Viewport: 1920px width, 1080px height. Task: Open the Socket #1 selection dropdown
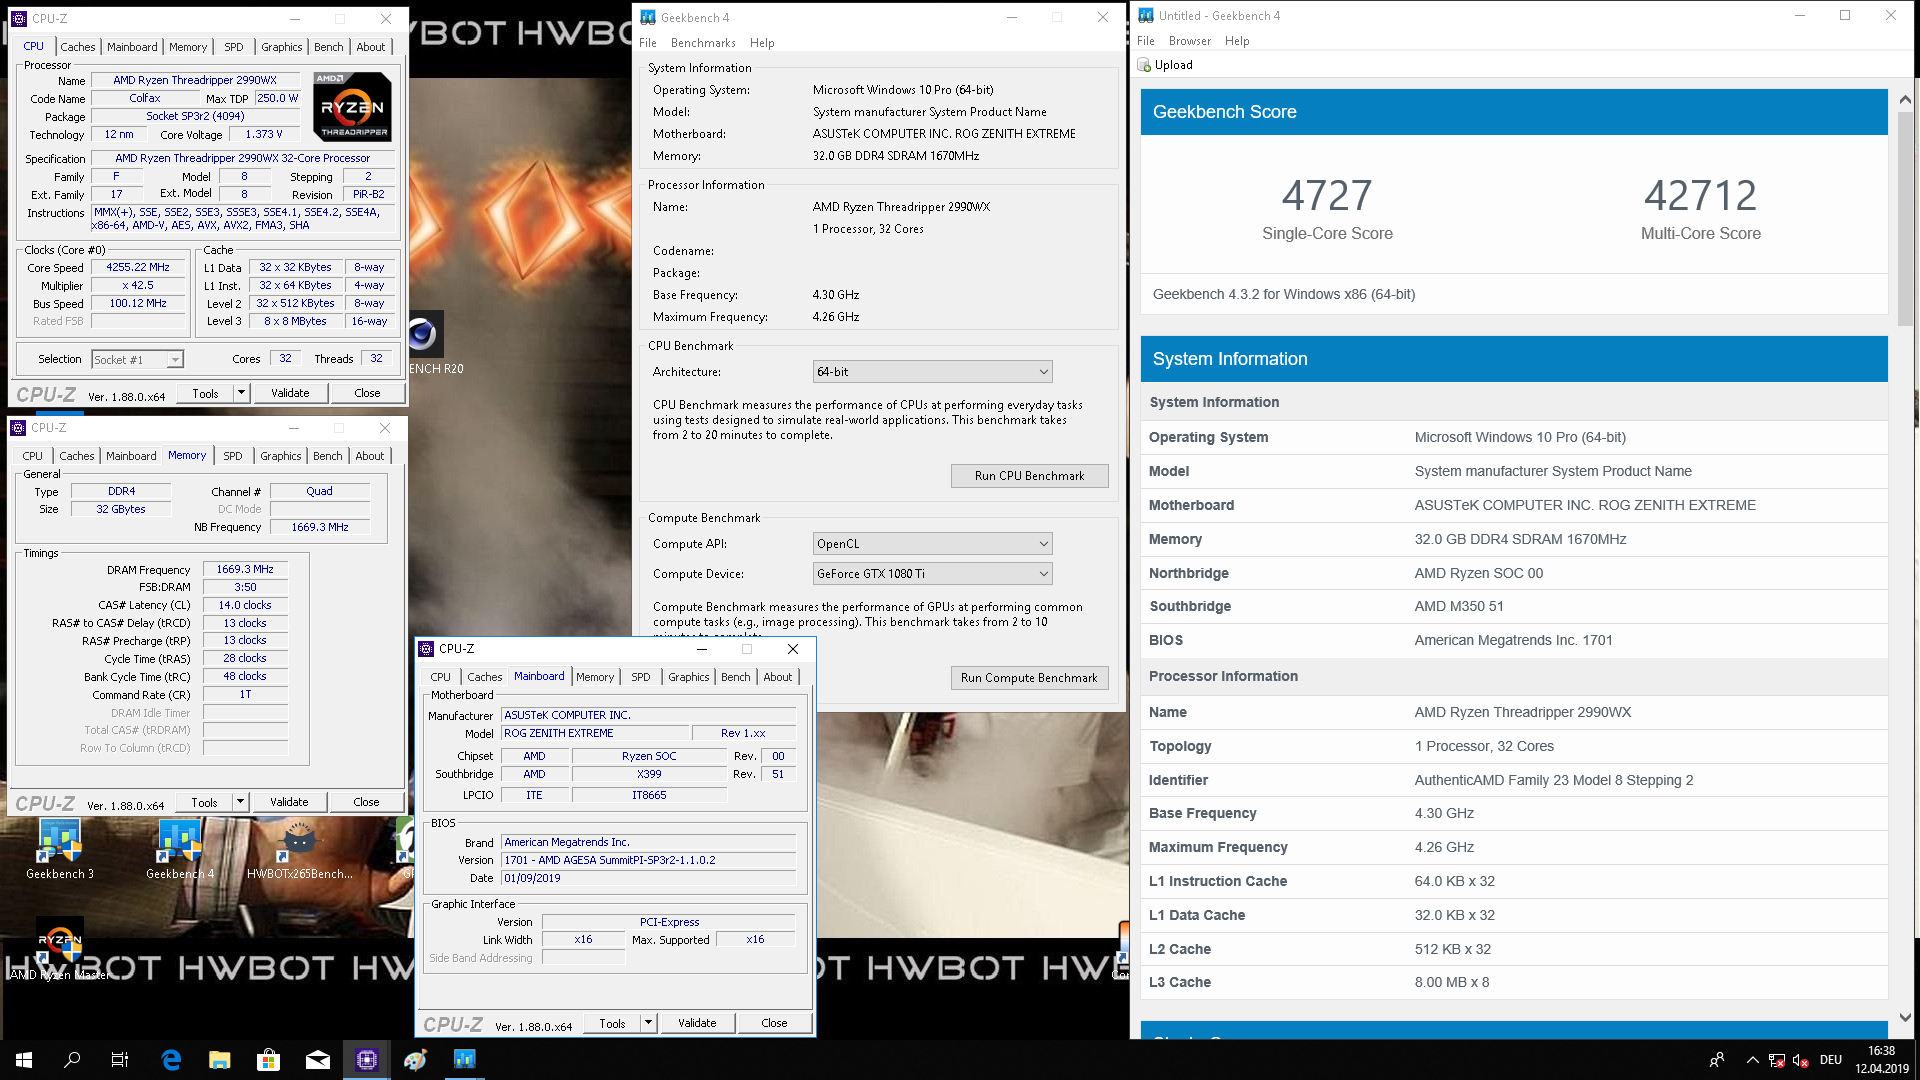click(x=137, y=360)
